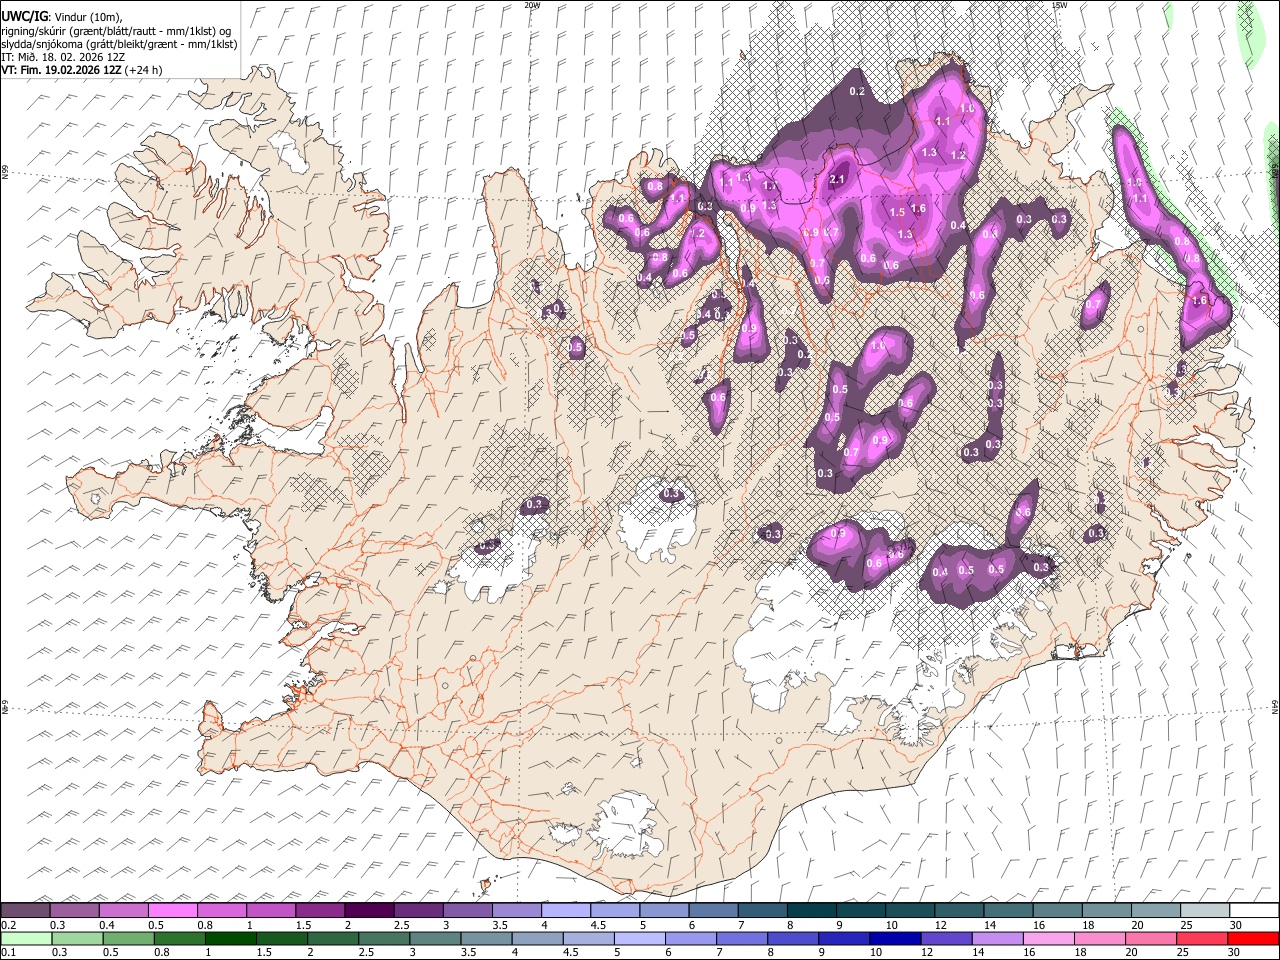Pick the white snow swatch for 30
The height and width of the screenshot is (960, 1280).
[x=1254, y=911]
